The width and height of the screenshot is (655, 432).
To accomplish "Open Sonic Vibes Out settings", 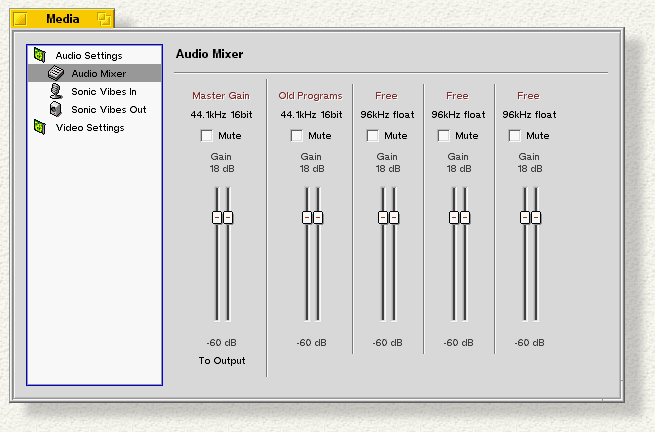I will [x=108, y=109].
